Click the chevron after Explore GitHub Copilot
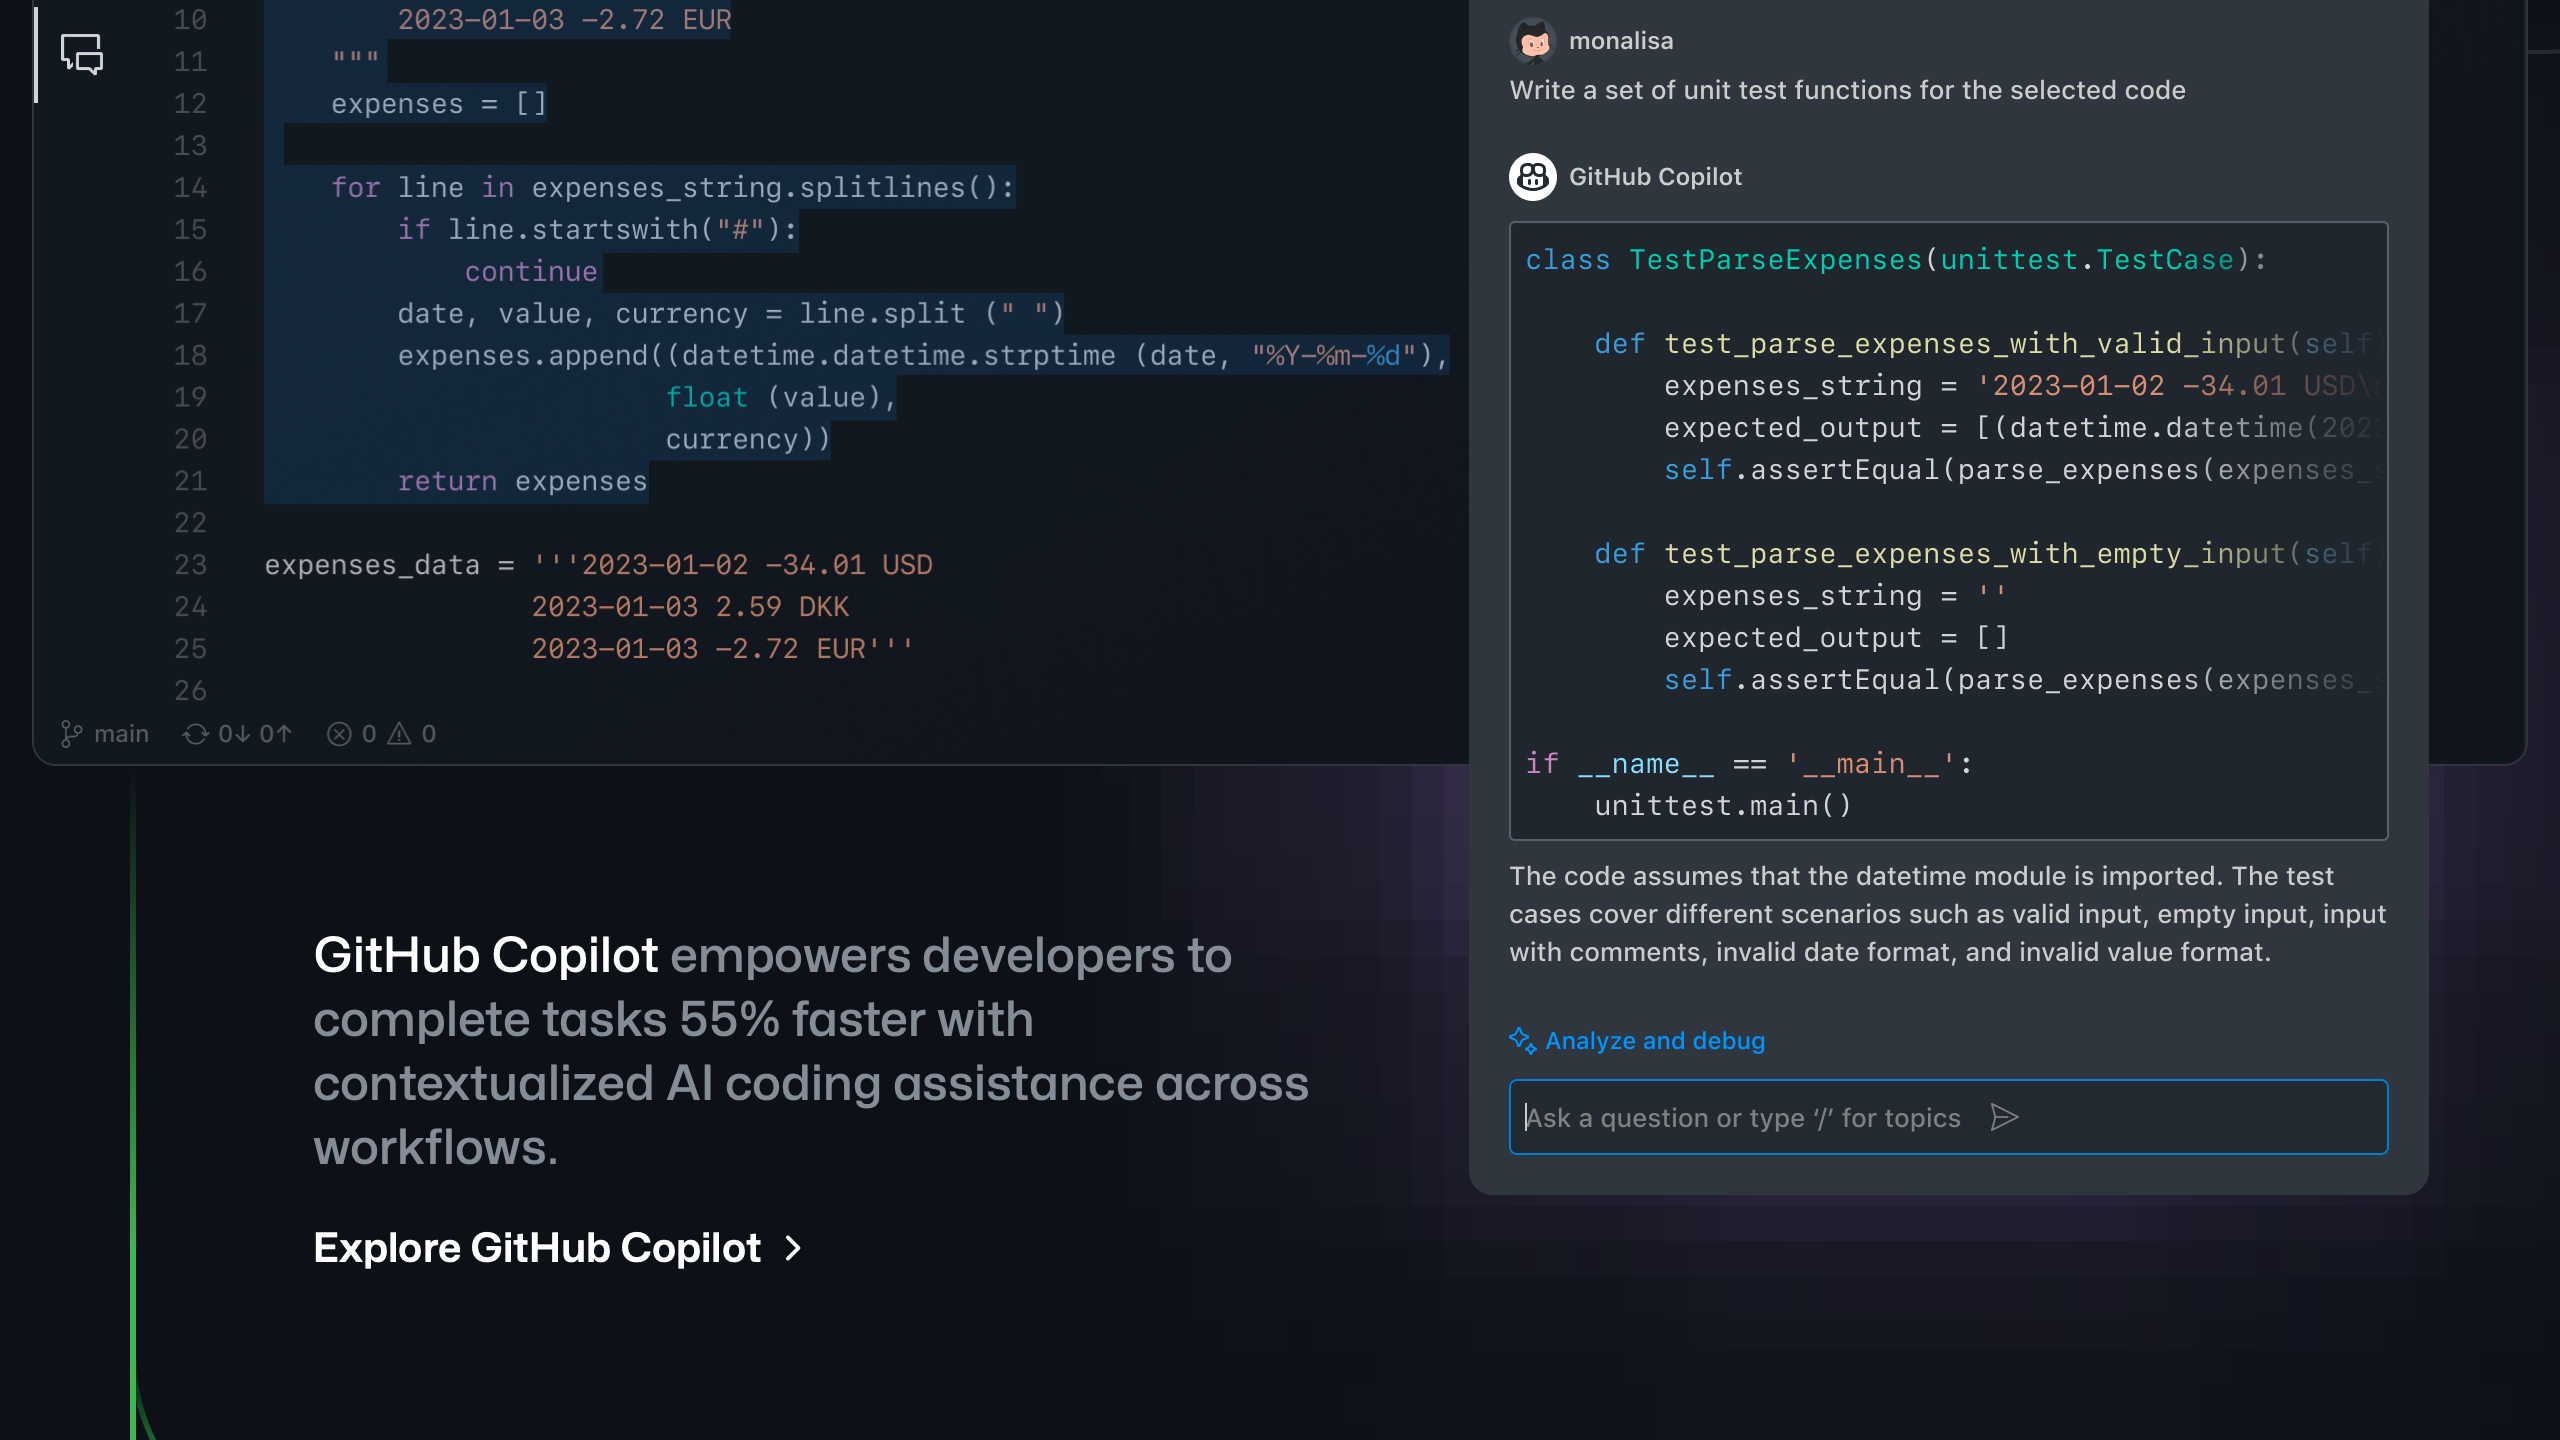This screenshot has width=2560, height=1440. pyautogui.click(x=794, y=1248)
